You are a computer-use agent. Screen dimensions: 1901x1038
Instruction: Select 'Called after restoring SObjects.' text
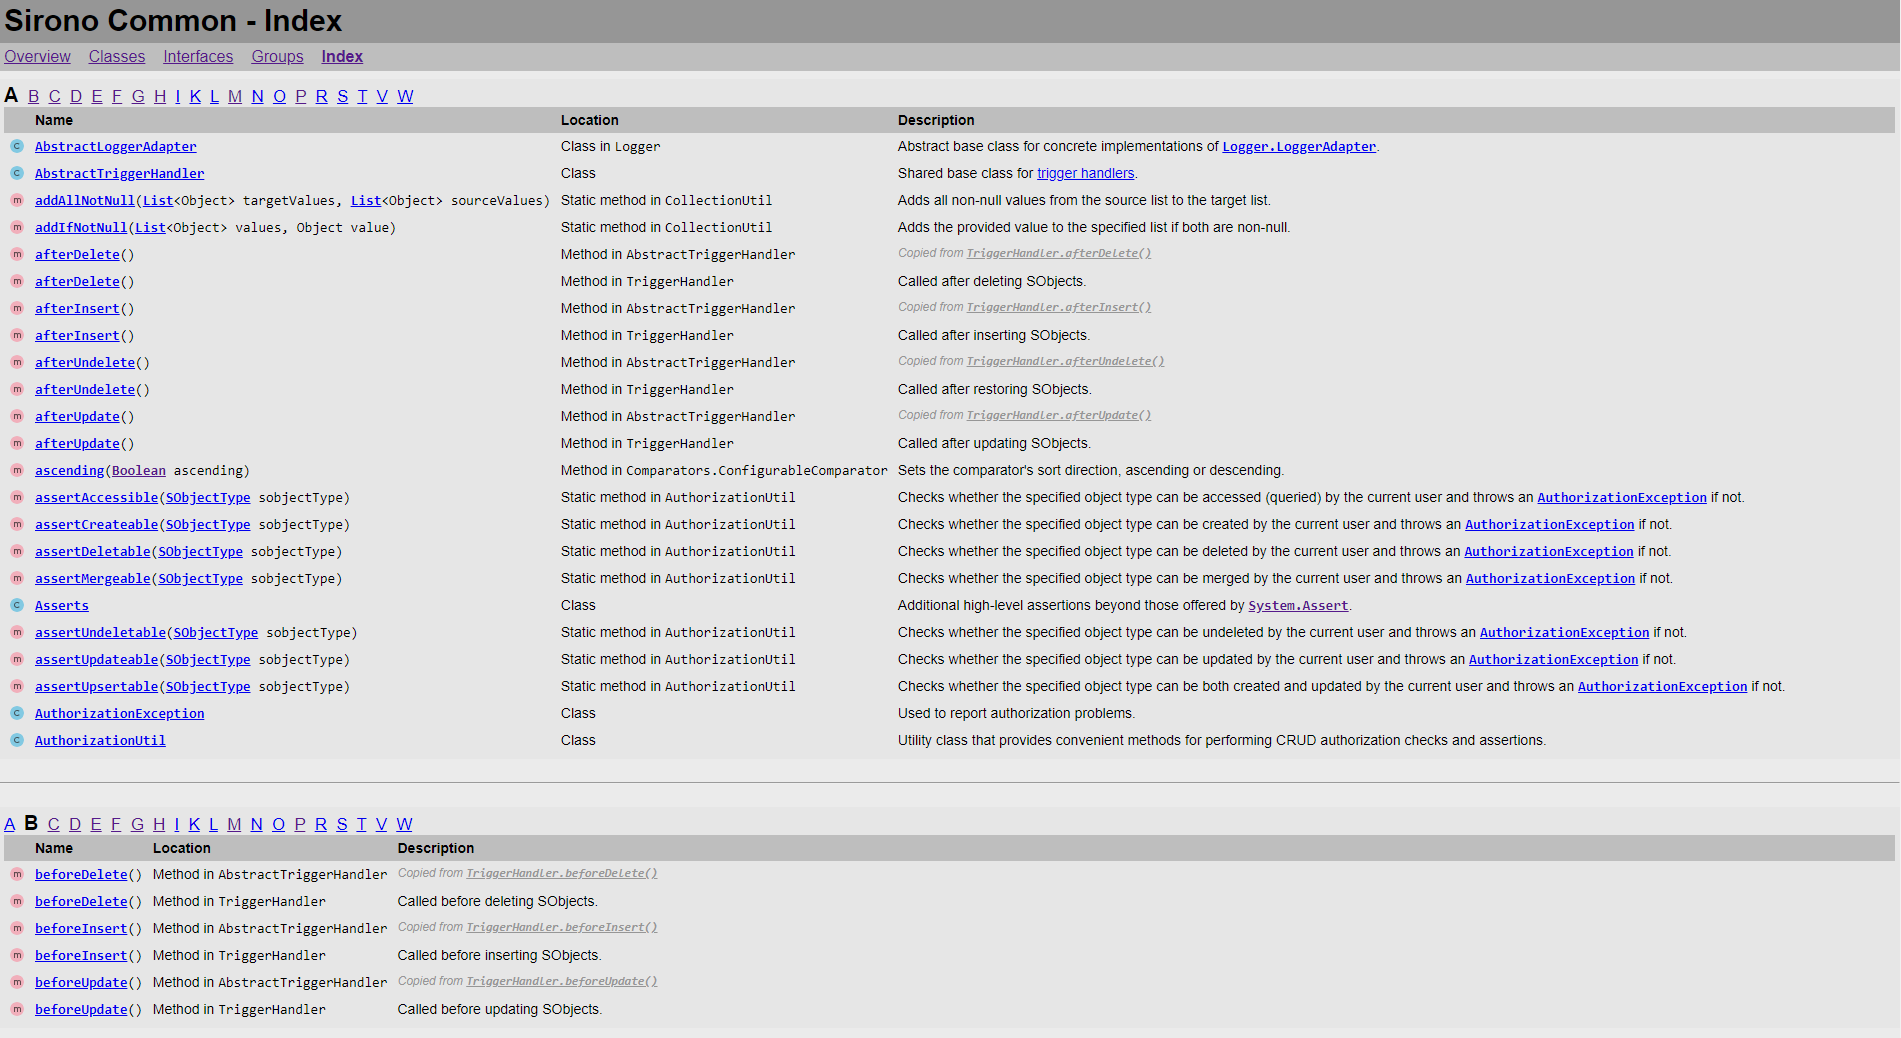tap(995, 389)
